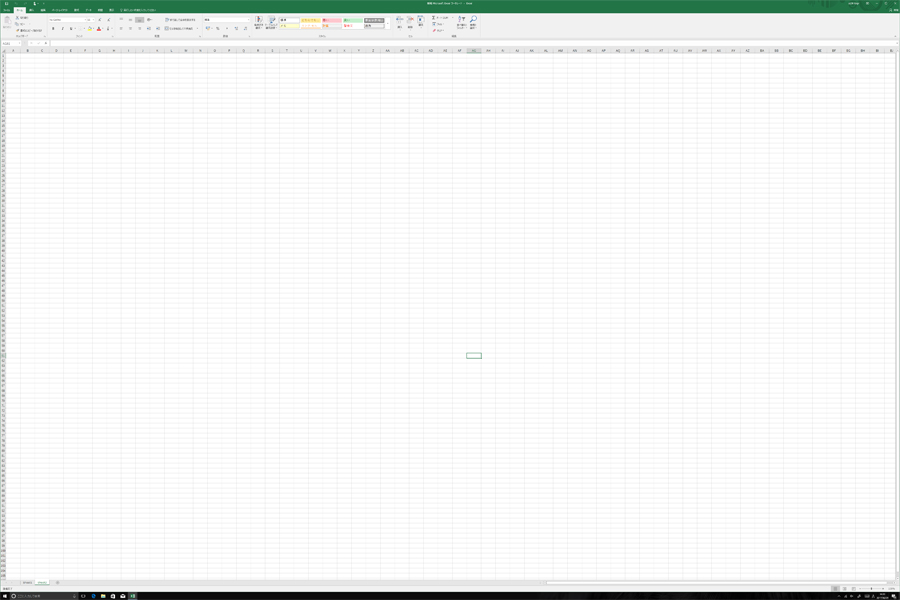This screenshot has height=600, width=900.
Task: Click the Paste clipboard icon
Action: [7, 20]
